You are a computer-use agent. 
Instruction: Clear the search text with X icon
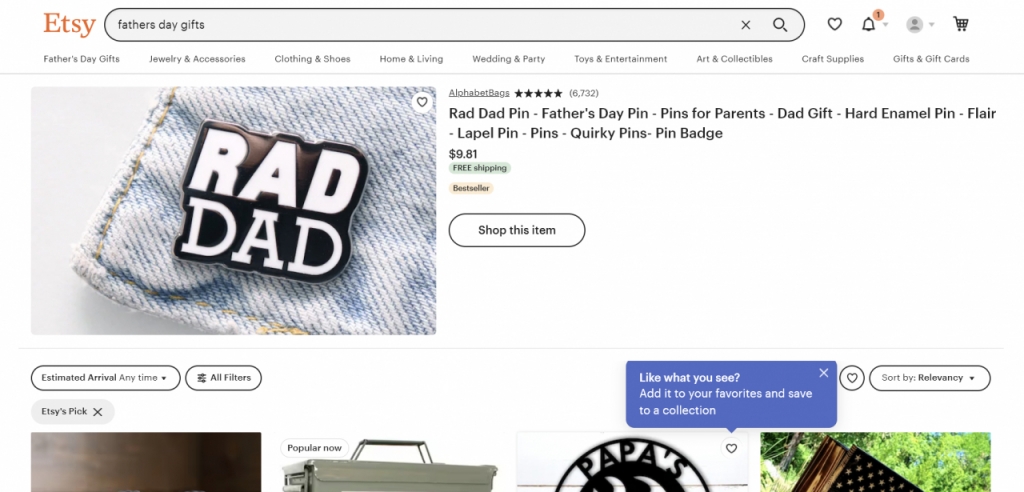(746, 25)
